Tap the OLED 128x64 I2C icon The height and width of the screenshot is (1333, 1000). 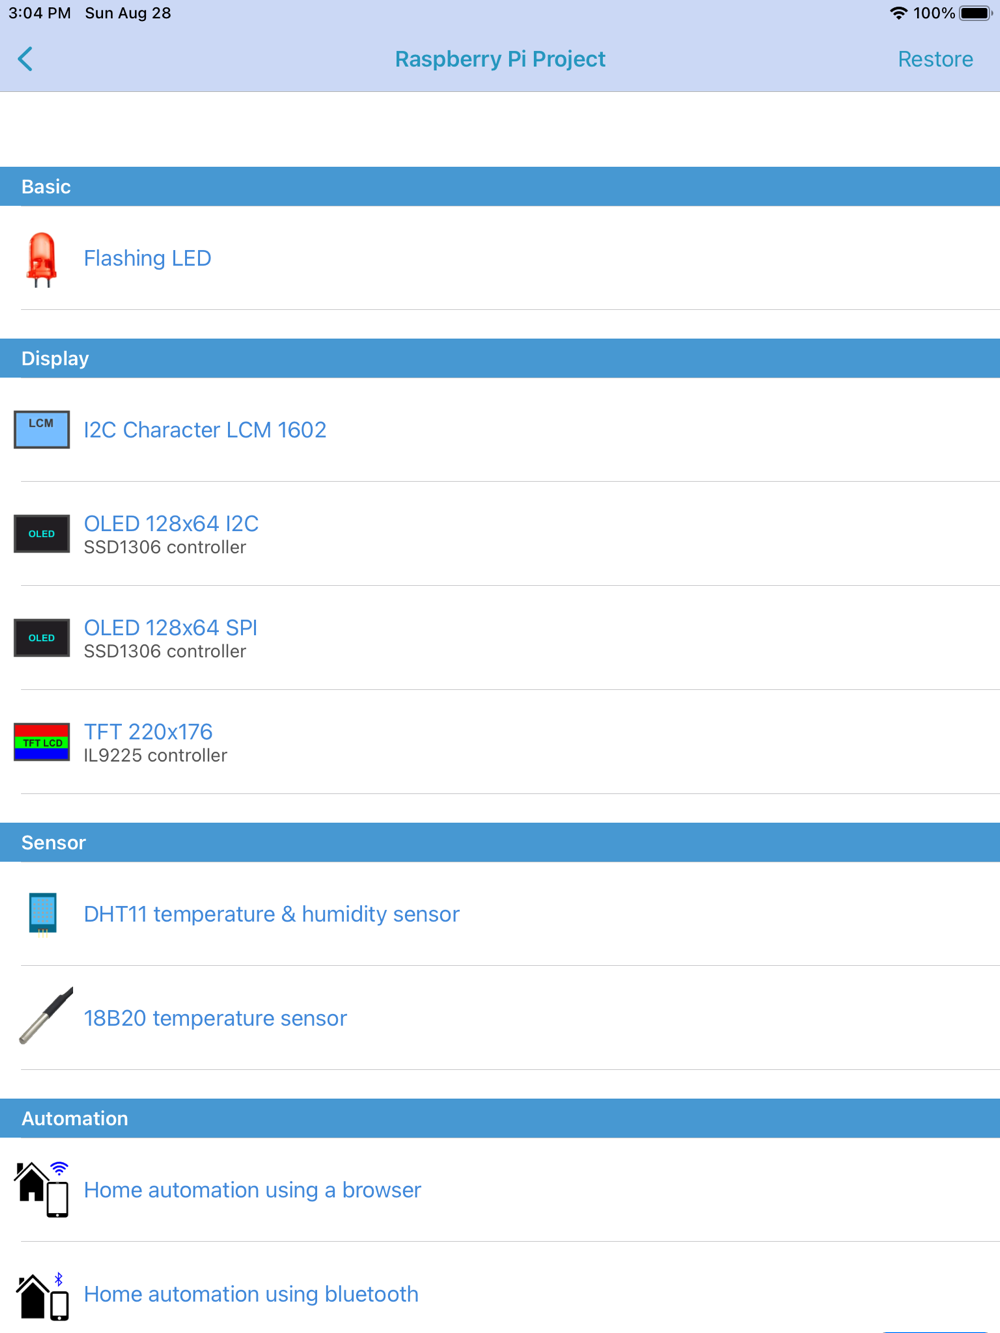(x=42, y=534)
